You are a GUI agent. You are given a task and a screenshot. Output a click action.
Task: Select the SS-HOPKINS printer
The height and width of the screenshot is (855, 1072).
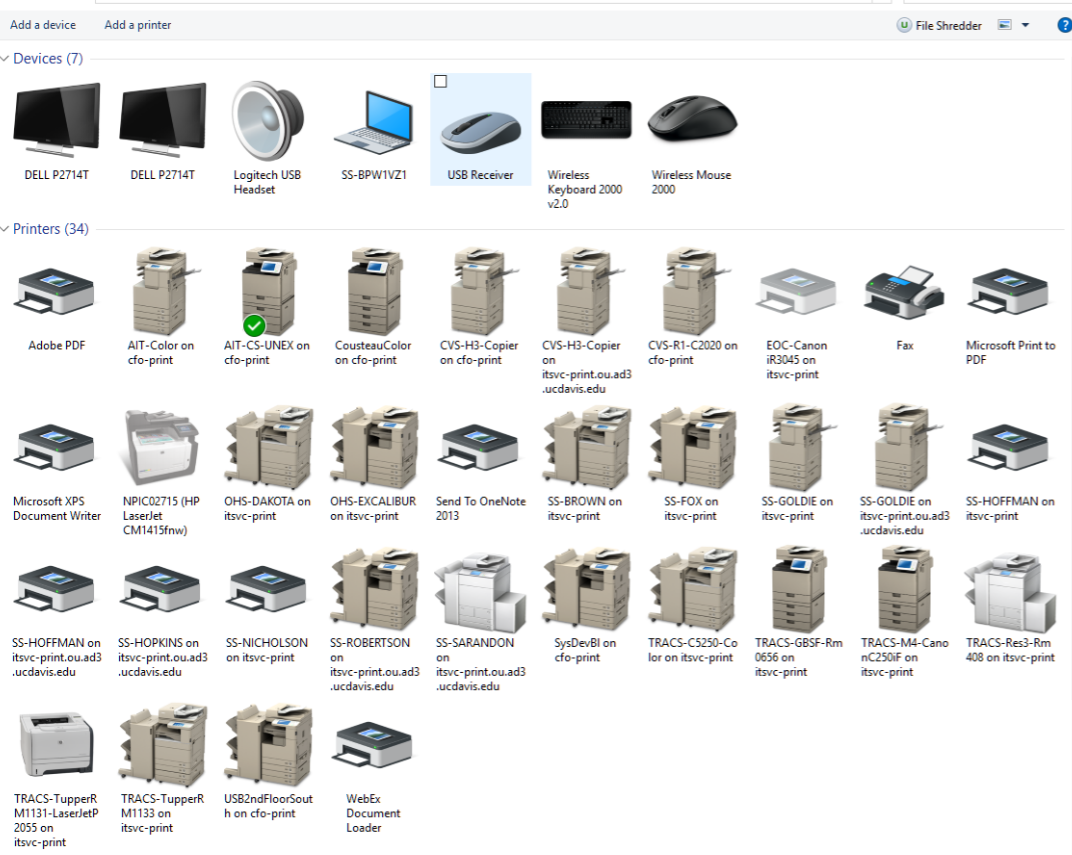click(163, 621)
